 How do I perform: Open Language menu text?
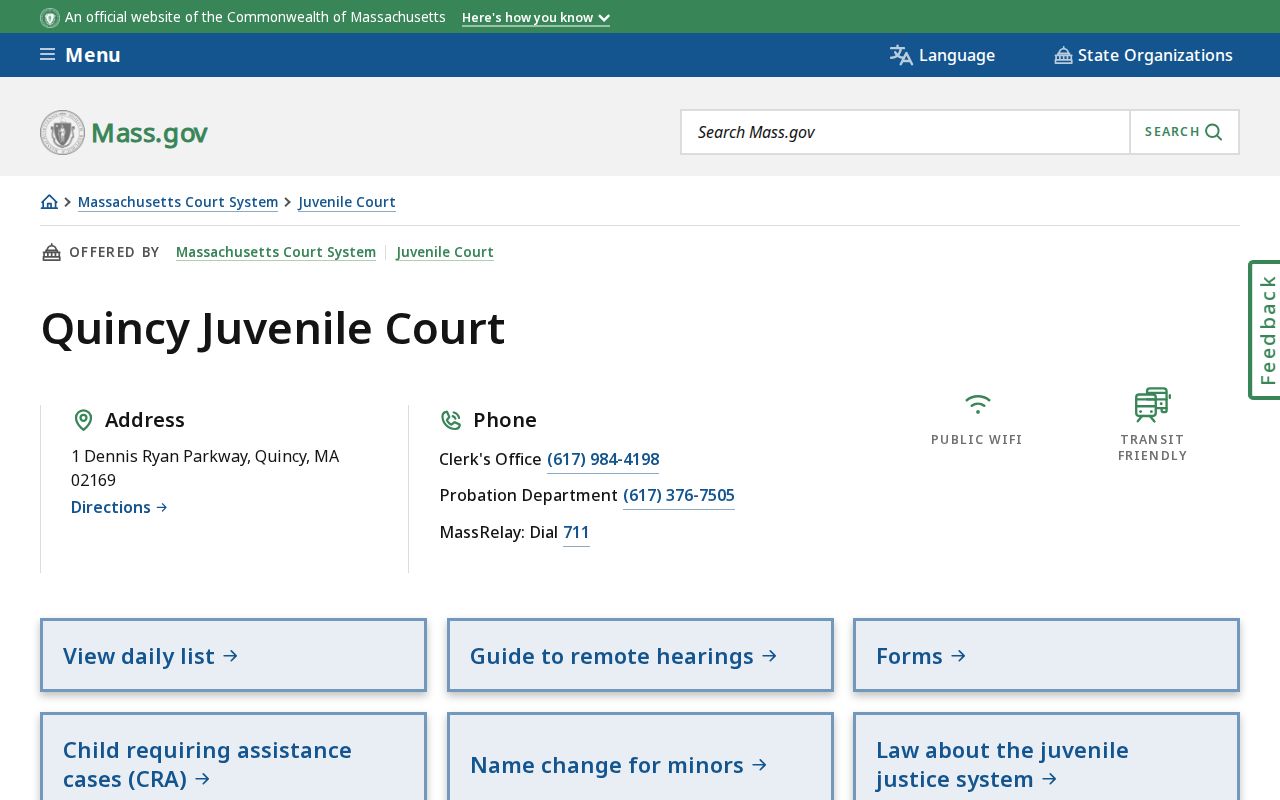957,55
